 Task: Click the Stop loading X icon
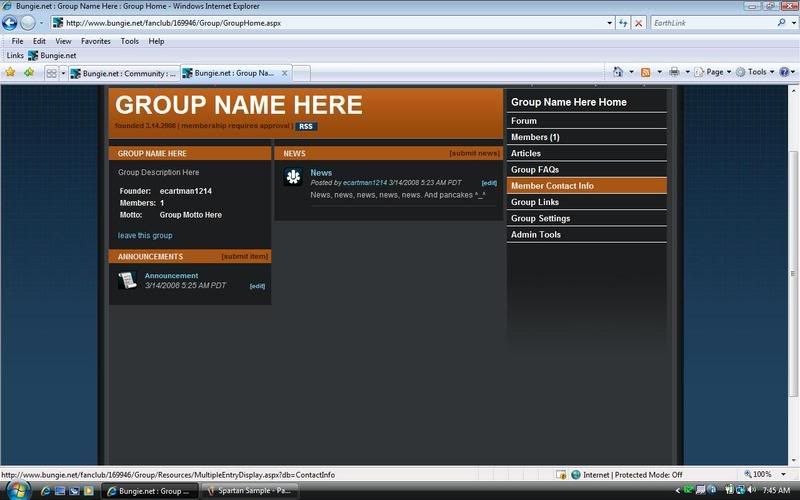click(639, 22)
